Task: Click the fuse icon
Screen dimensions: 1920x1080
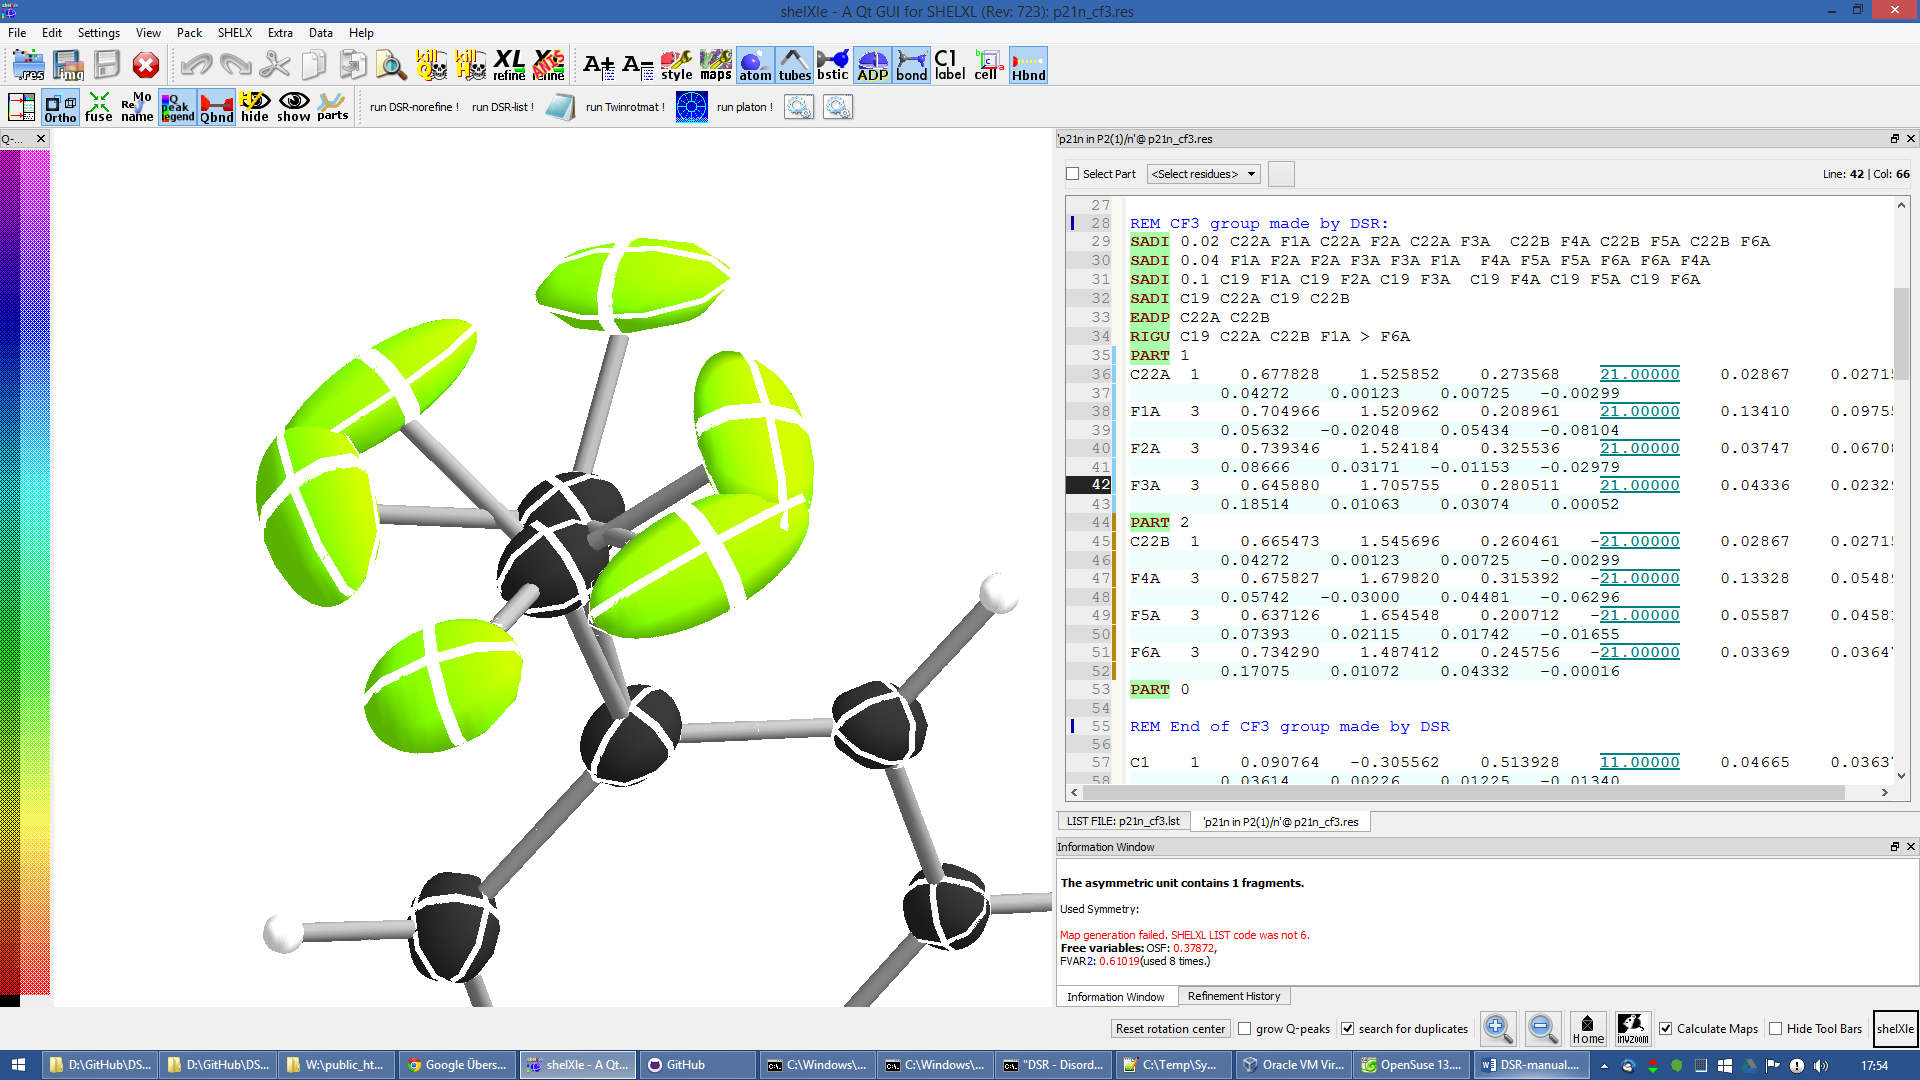Action: [98, 107]
